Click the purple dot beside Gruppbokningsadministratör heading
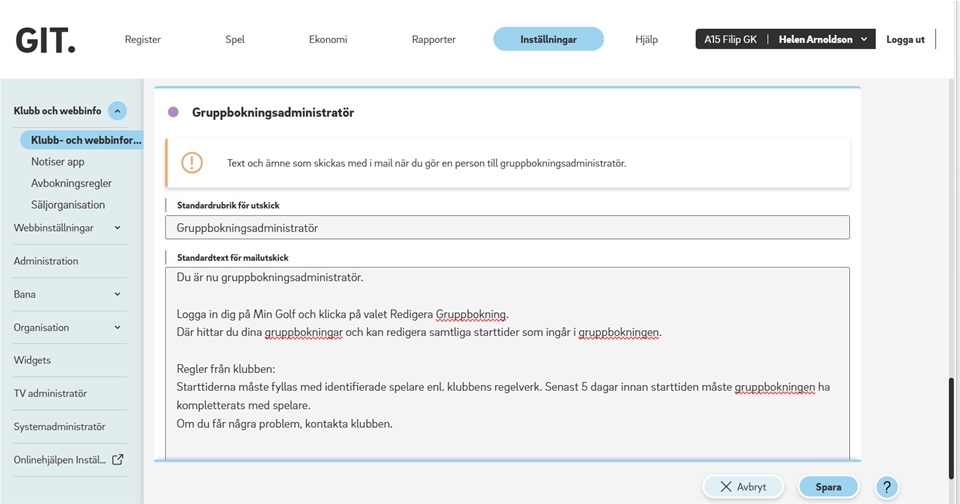This screenshot has height=504, width=960. 173,113
